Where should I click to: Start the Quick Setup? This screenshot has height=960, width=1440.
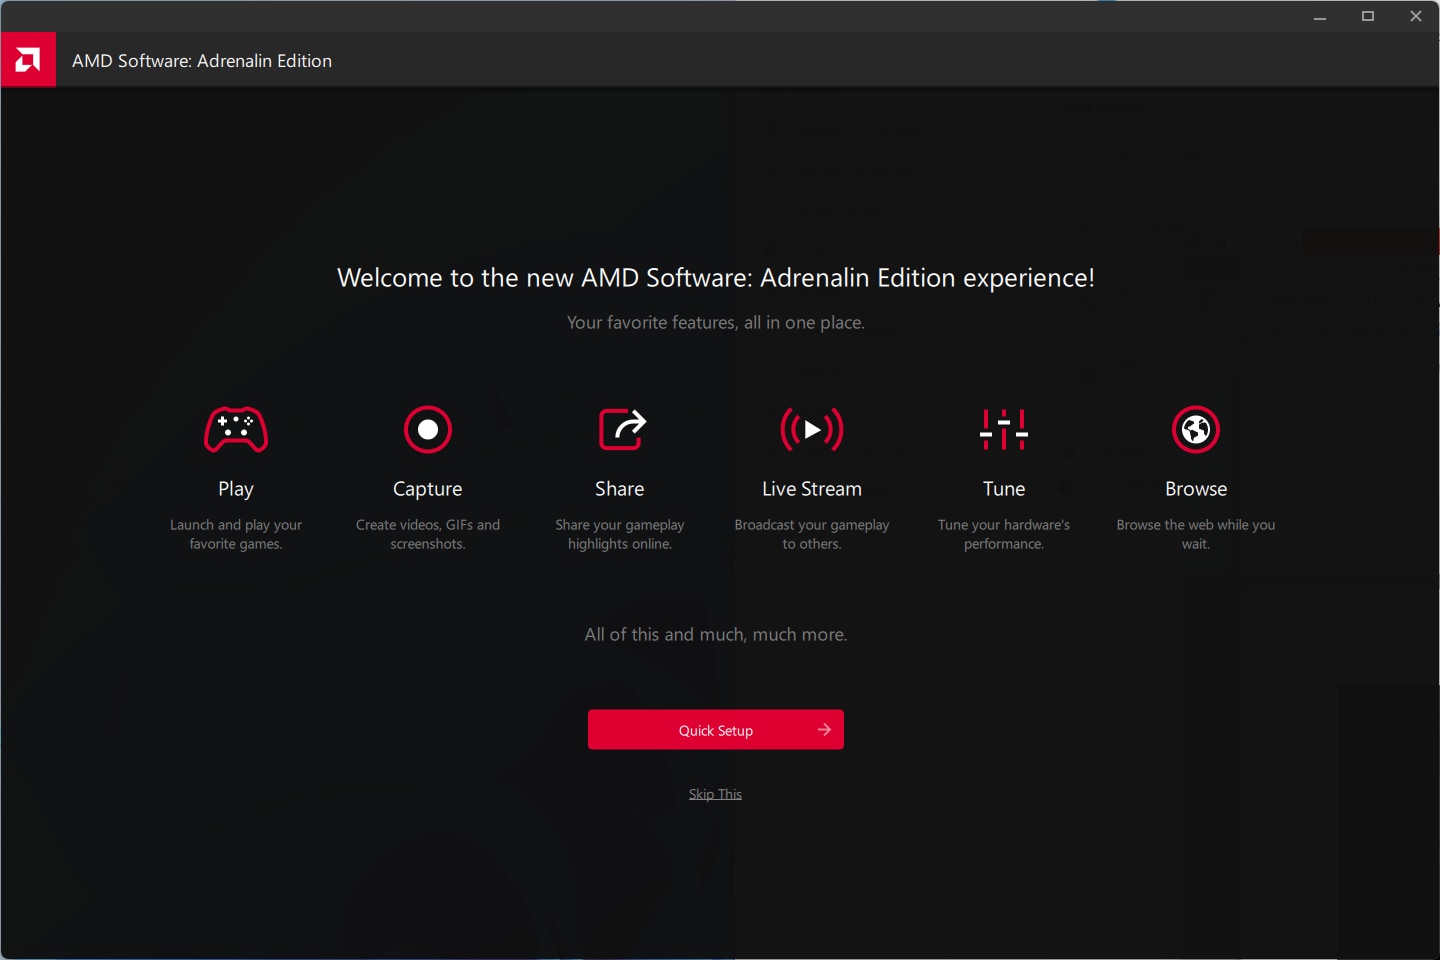(x=716, y=730)
